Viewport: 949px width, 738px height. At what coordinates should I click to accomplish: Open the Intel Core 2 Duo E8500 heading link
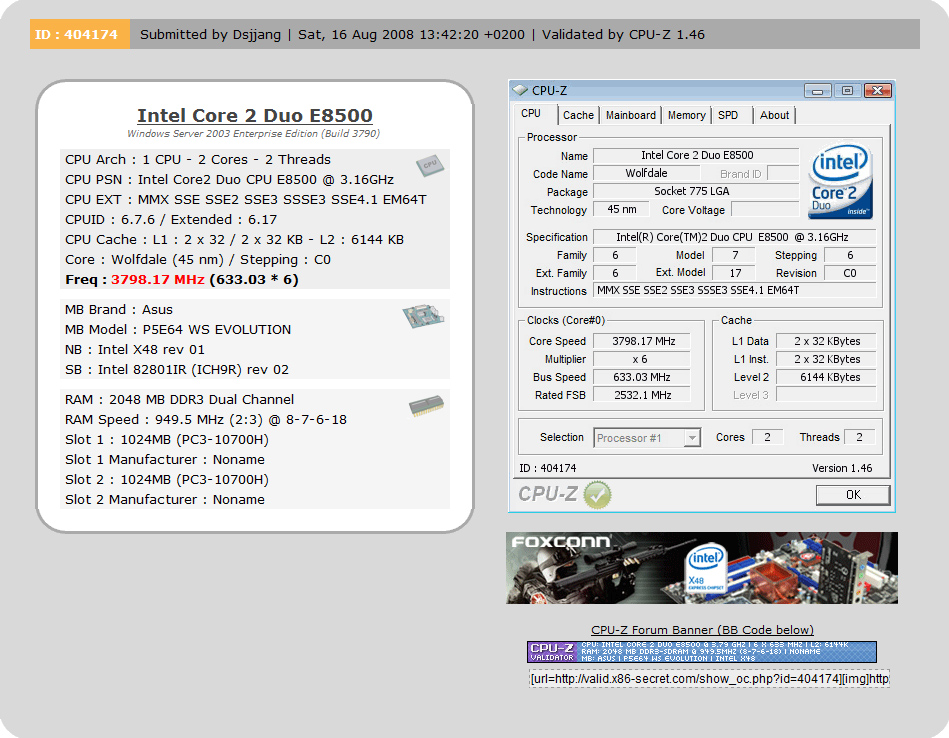[255, 115]
